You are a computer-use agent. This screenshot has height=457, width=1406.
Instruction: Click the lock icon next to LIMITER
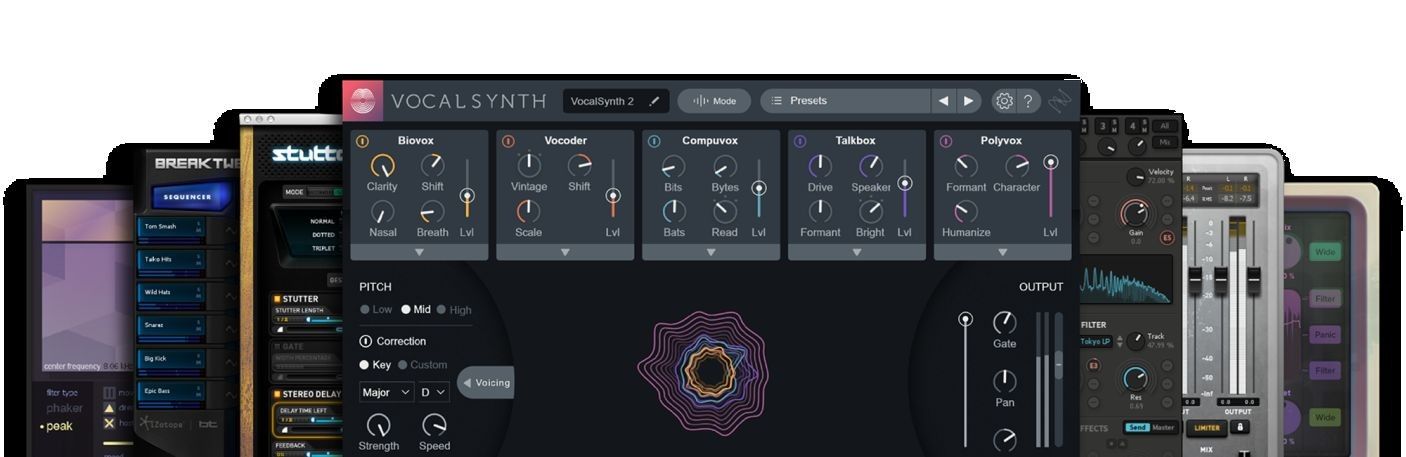[x=1241, y=427]
